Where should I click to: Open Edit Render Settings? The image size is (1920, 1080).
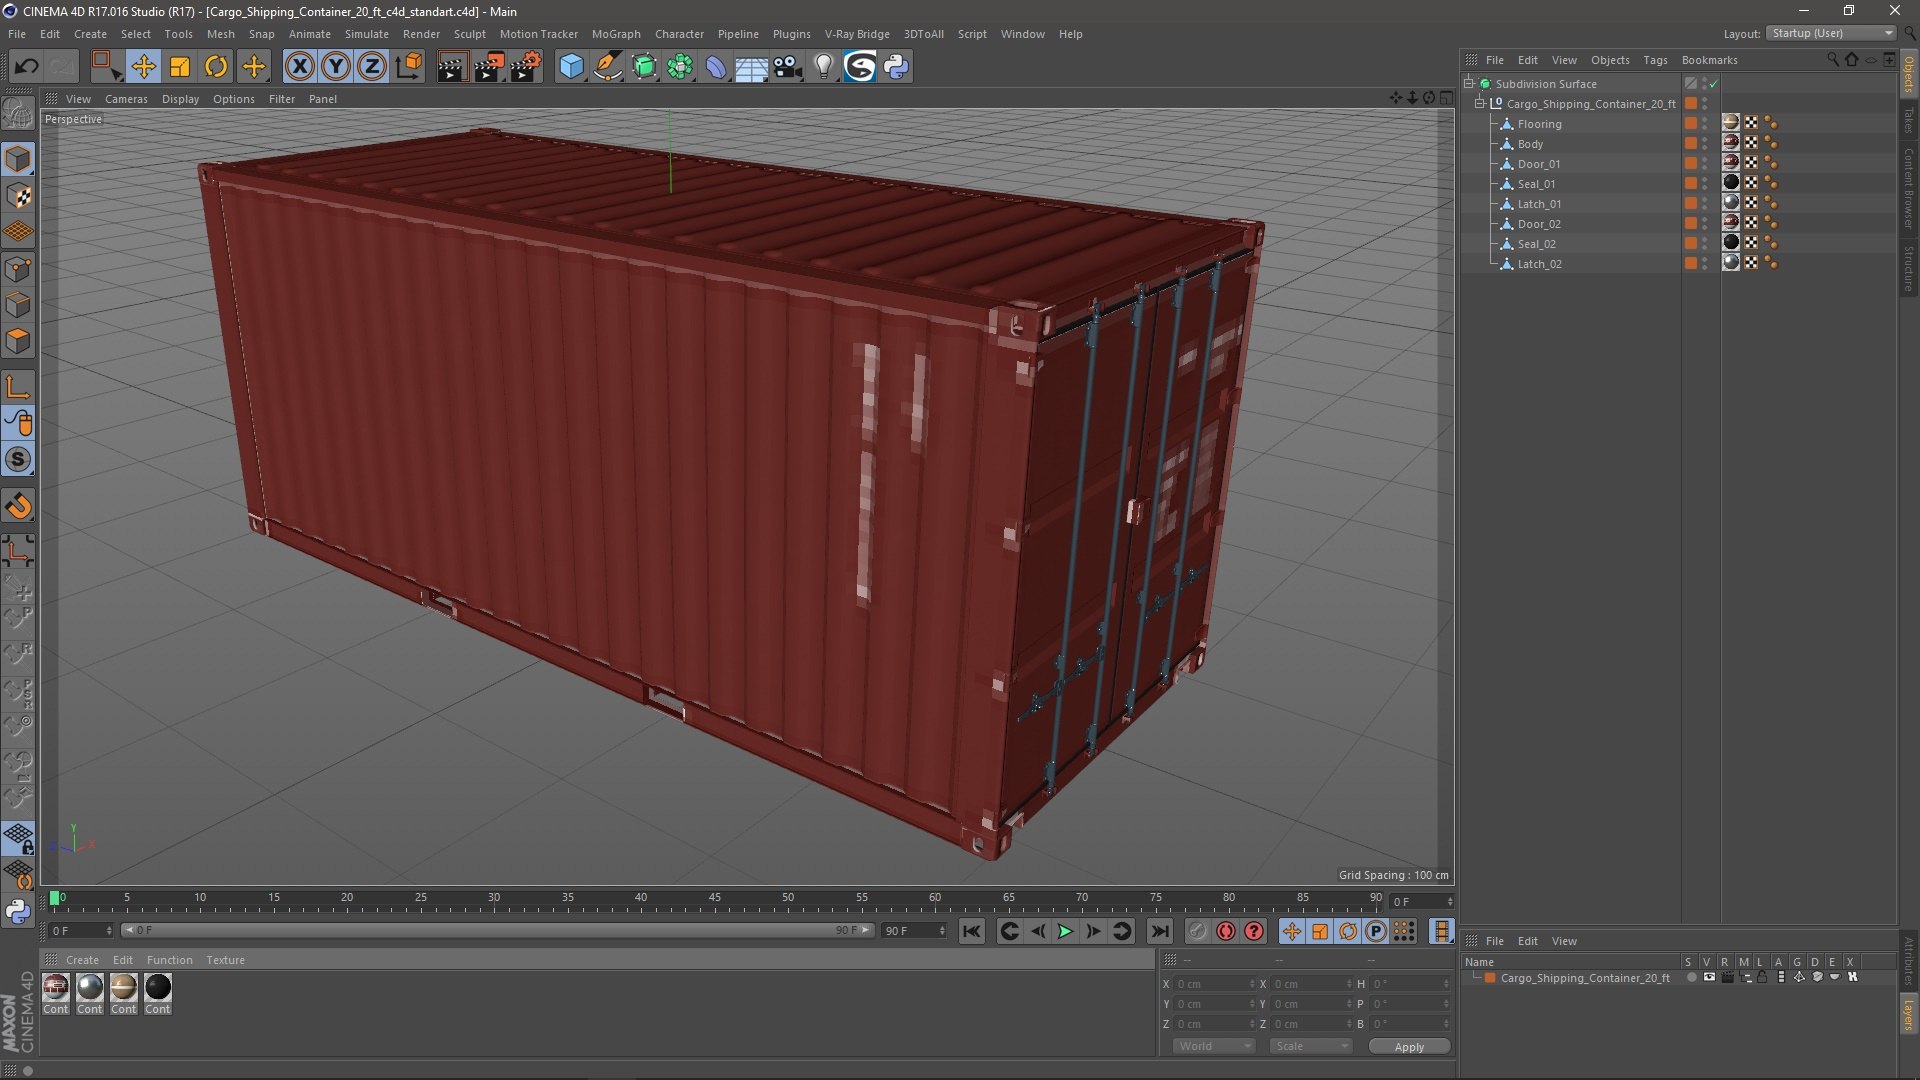pyautogui.click(x=525, y=67)
